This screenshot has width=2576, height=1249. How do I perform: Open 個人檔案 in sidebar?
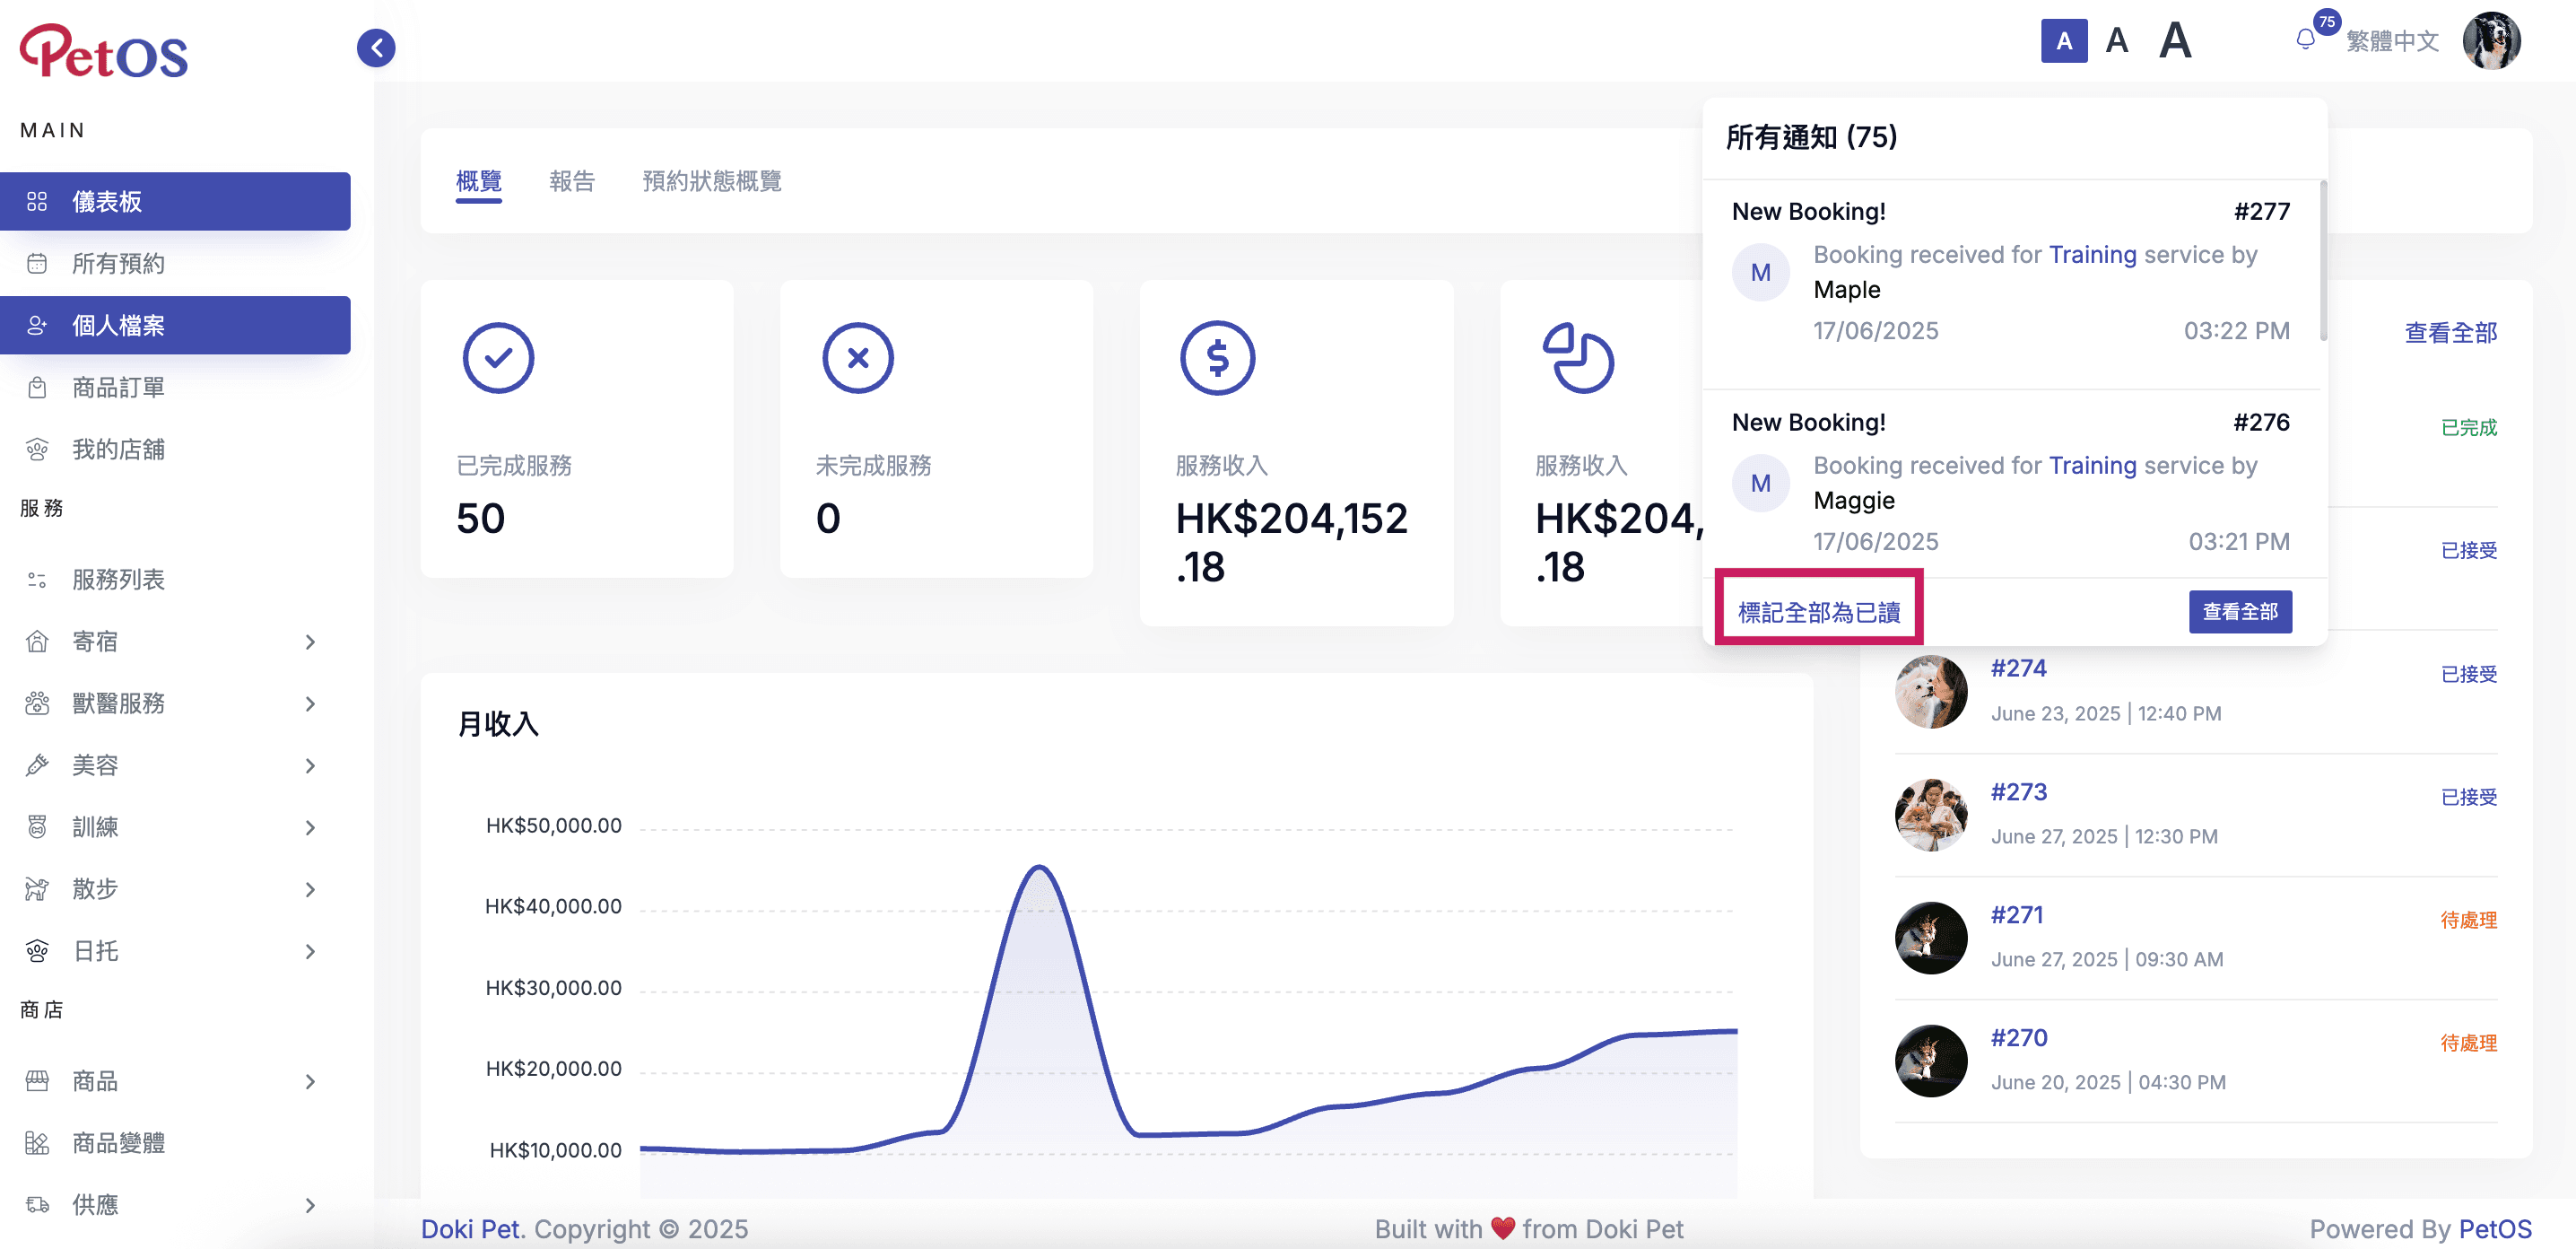tap(175, 325)
